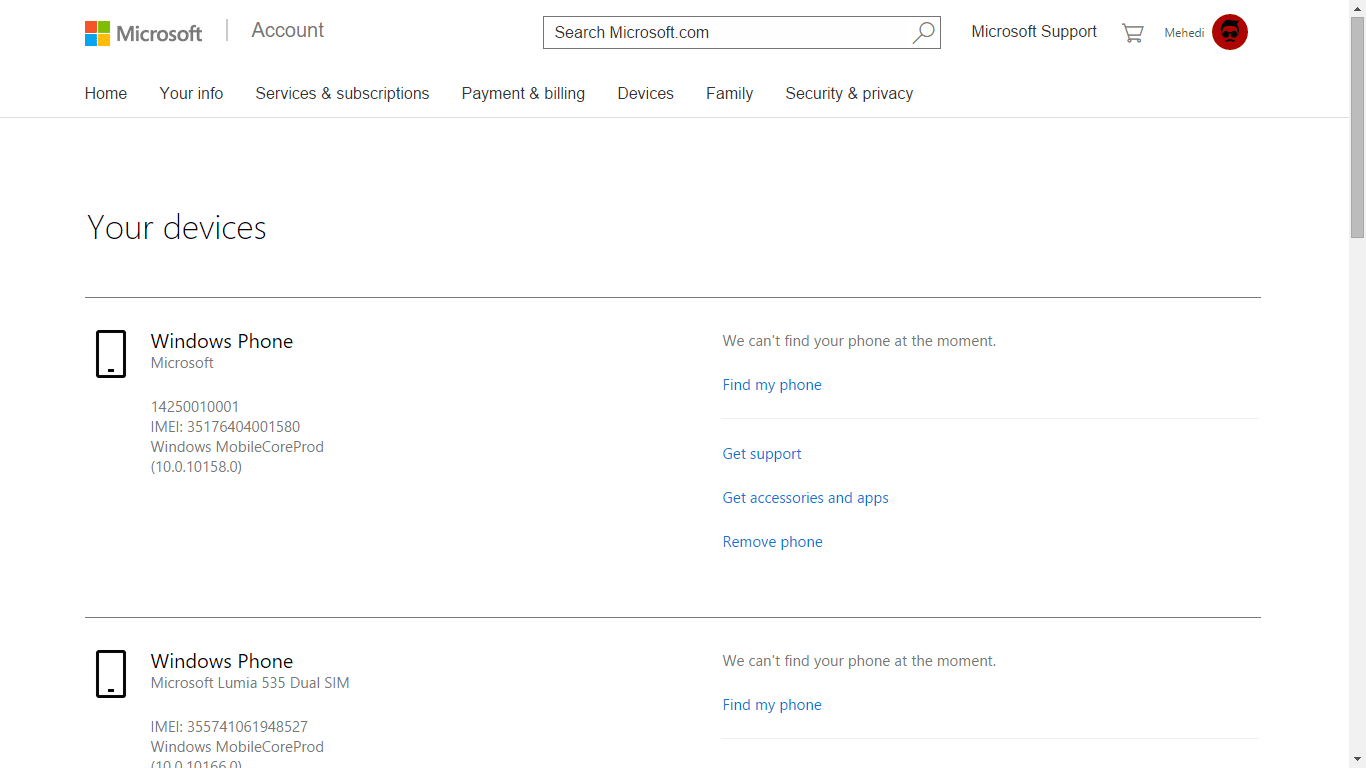Click Find my phone for Lumia 535
Image resolution: width=1366 pixels, height=768 pixels.
pos(772,705)
